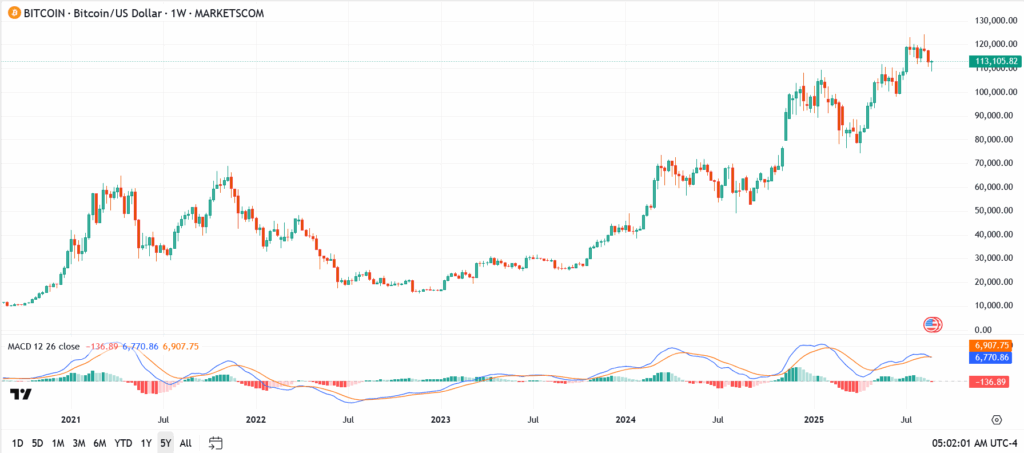The height and width of the screenshot is (453, 1024).
Task: Show All time range data
Action: point(185,443)
